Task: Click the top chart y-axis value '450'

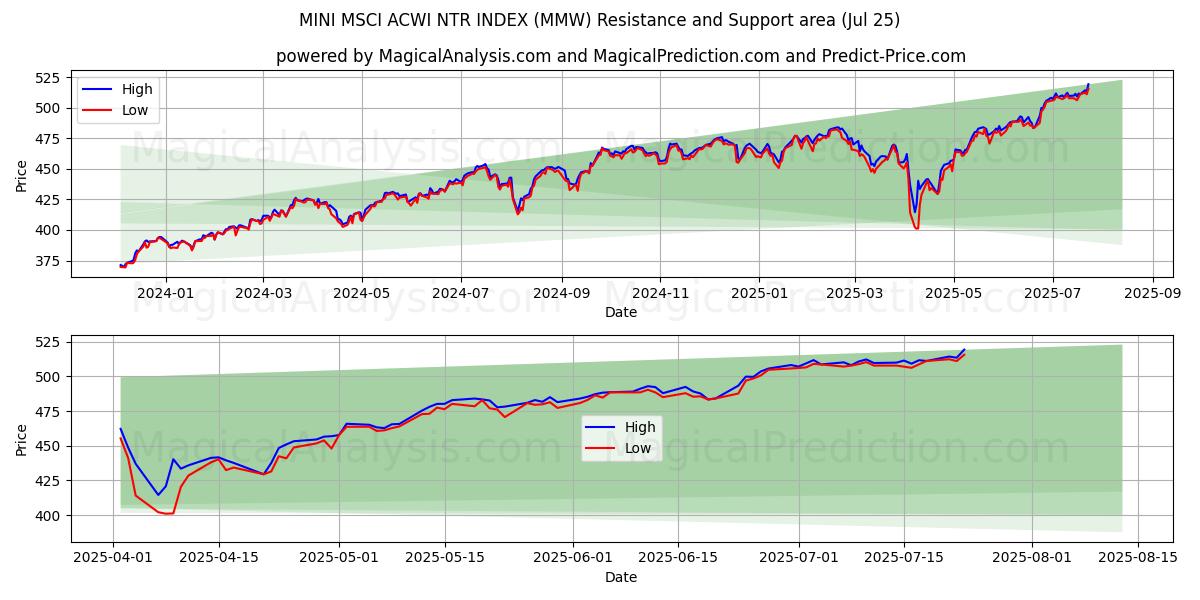Action: point(49,170)
